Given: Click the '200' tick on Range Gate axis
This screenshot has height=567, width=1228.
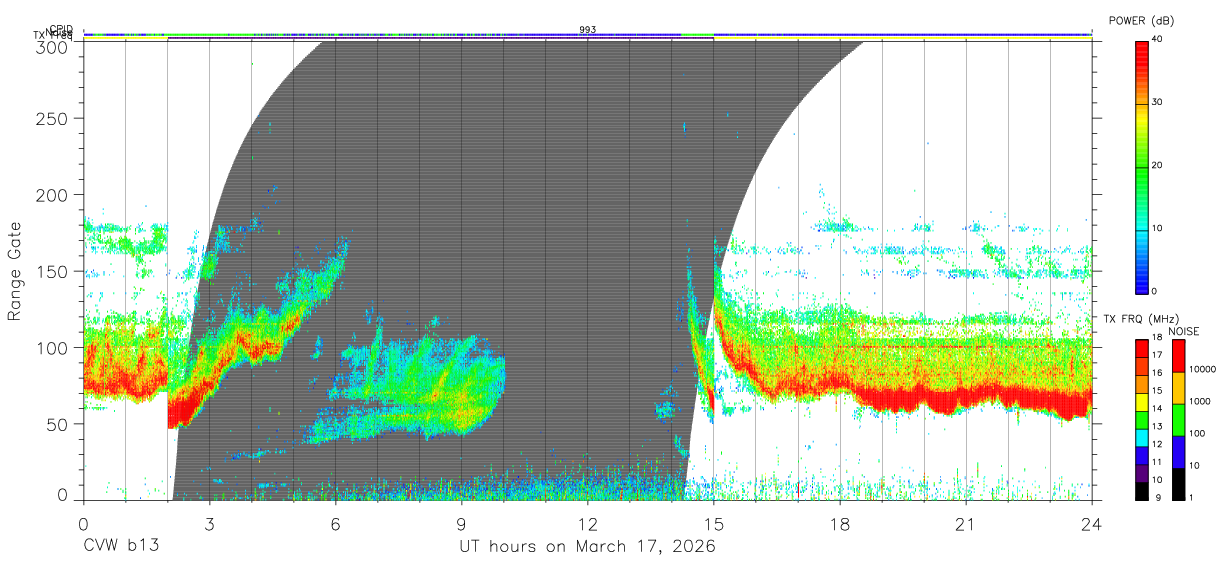Looking at the screenshot, I should click(x=53, y=195).
